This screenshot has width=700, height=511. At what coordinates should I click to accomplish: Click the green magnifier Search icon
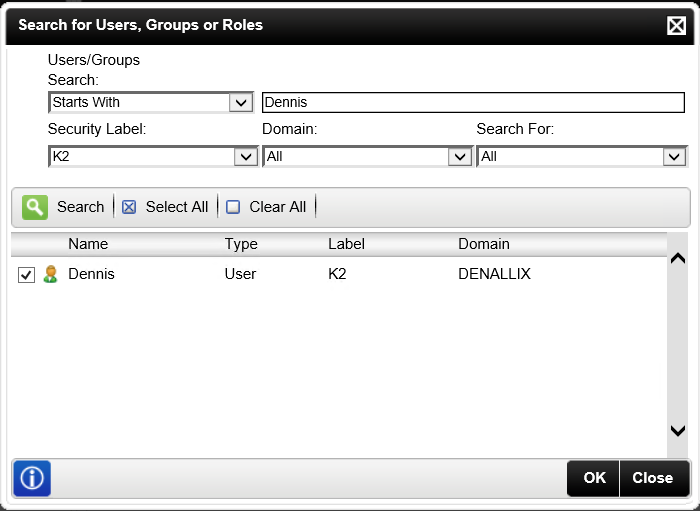tap(35, 207)
